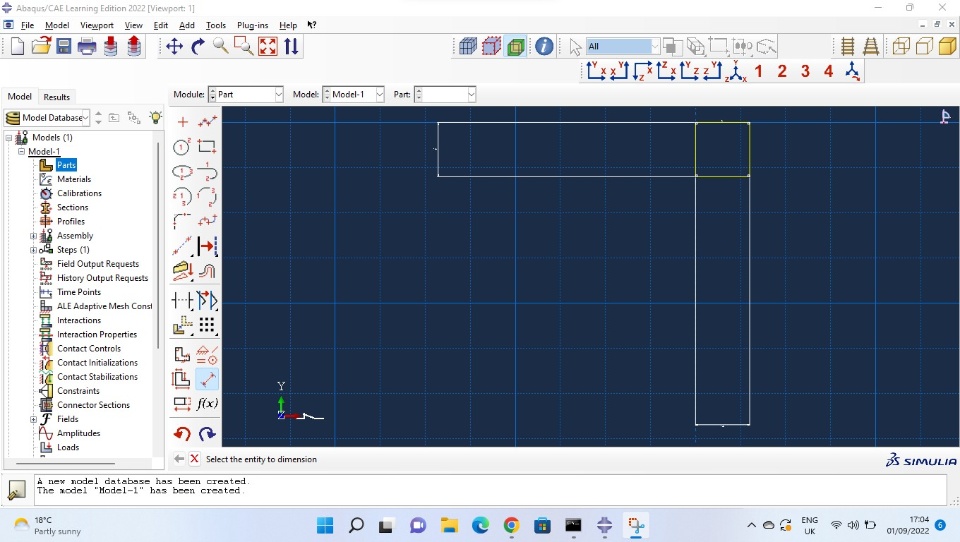Redo the last sketch action
The width and height of the screenshot is (960, 542).
point(207,434)
